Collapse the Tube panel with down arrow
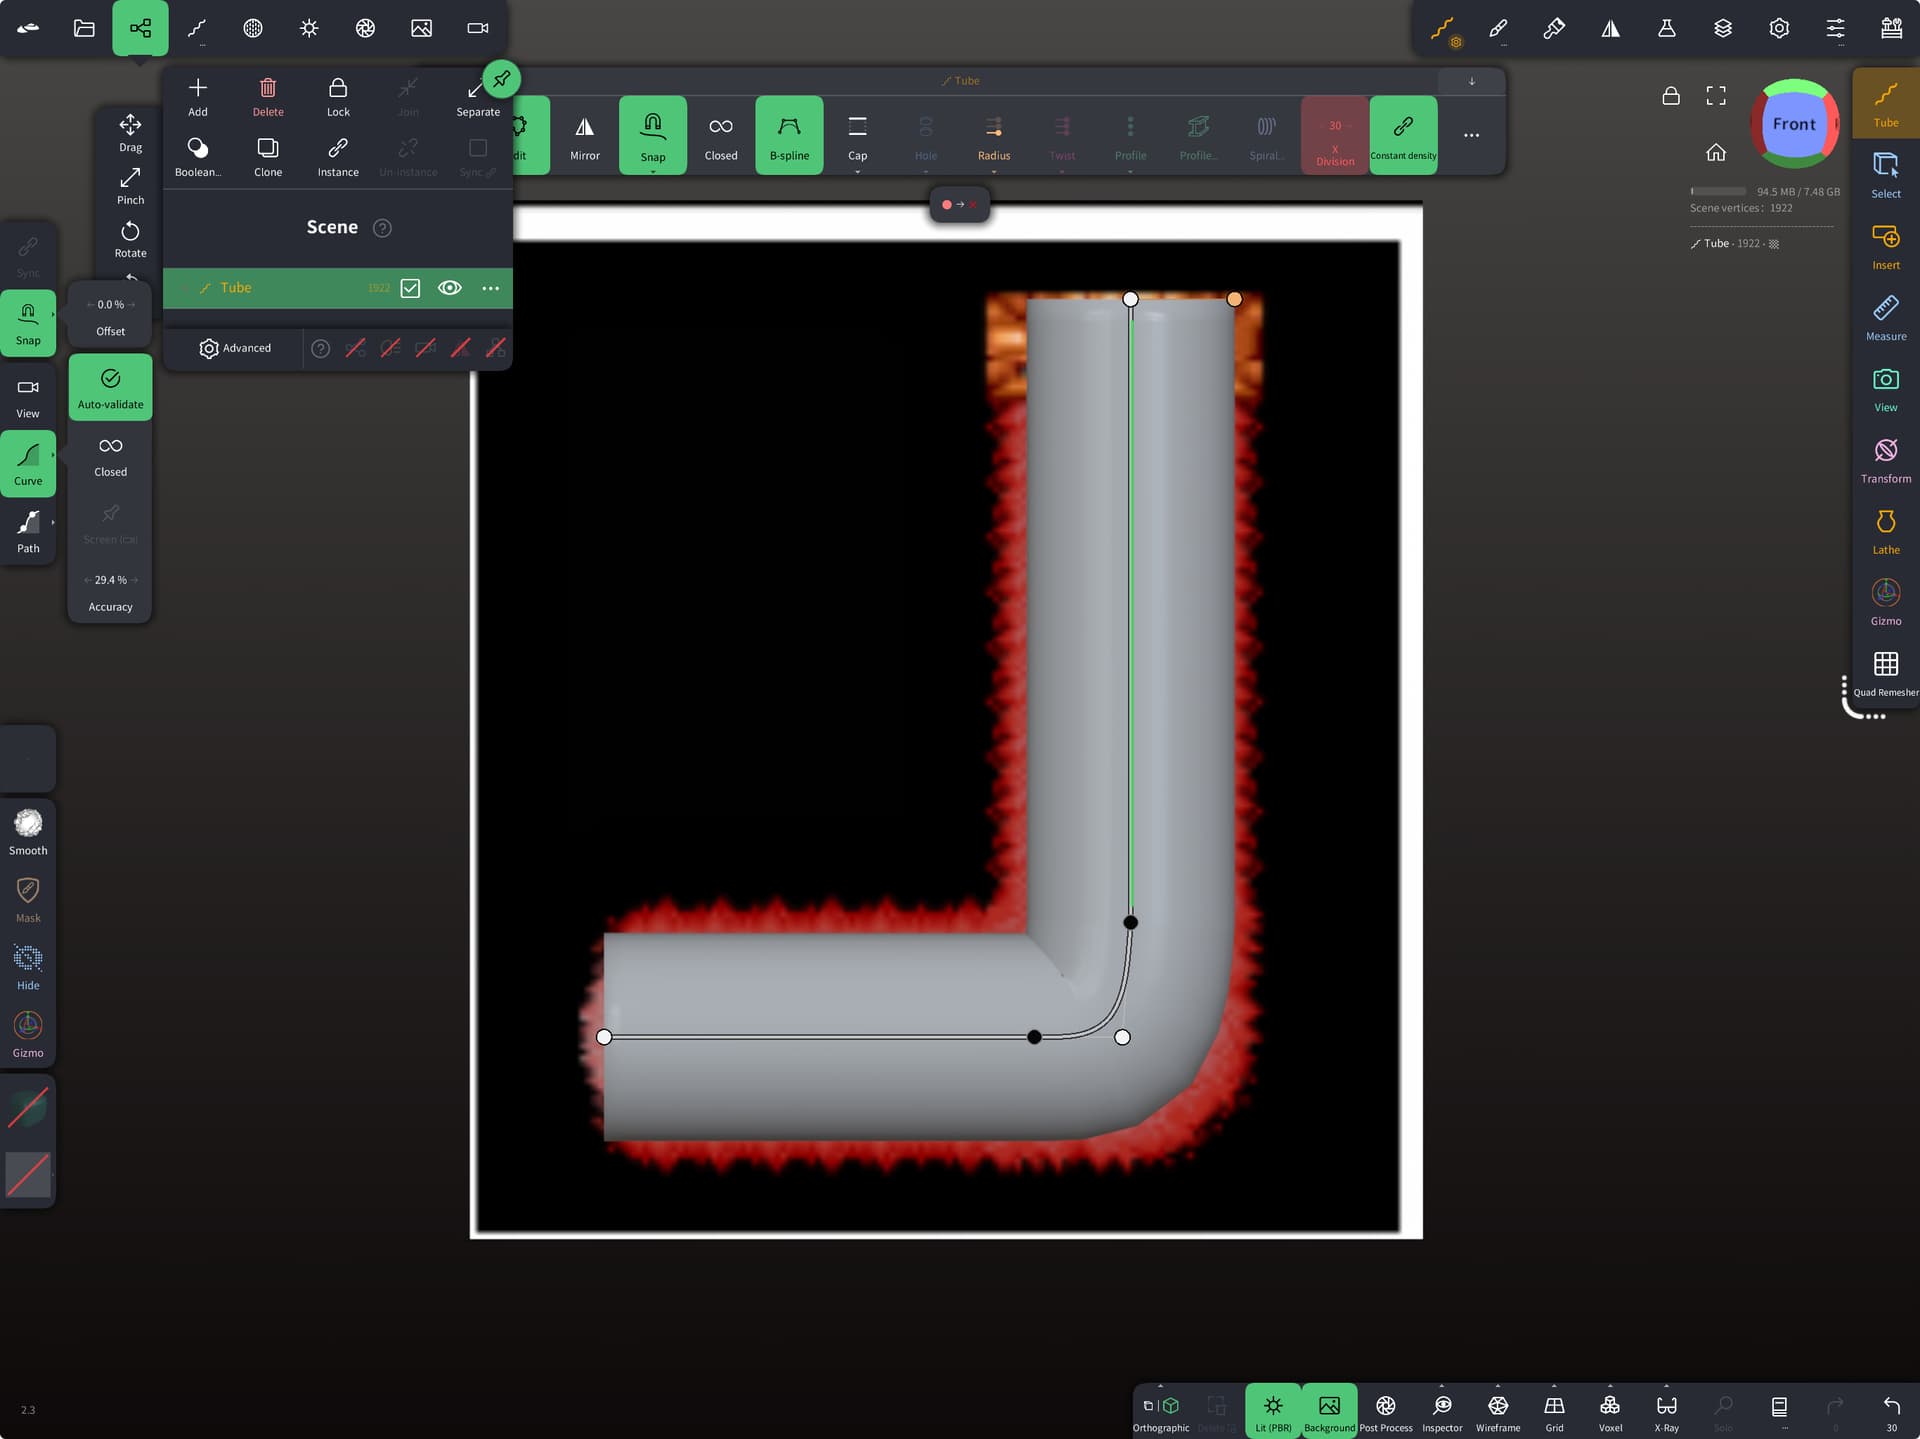Viewport: 1920px width, 1439px height. point(1471,81)
